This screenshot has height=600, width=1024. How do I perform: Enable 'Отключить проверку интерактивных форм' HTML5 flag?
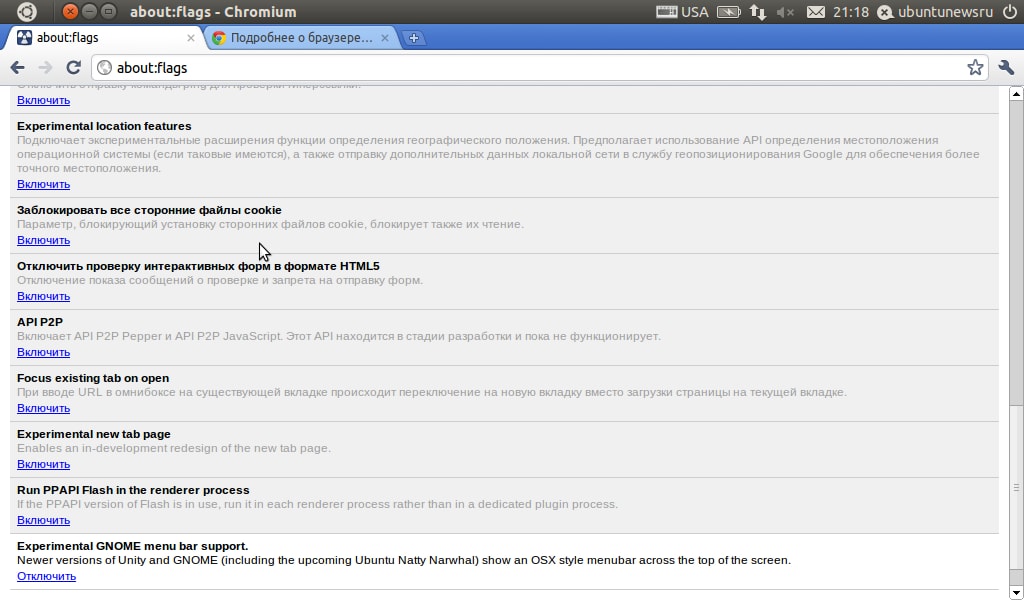tap(43, 296)
